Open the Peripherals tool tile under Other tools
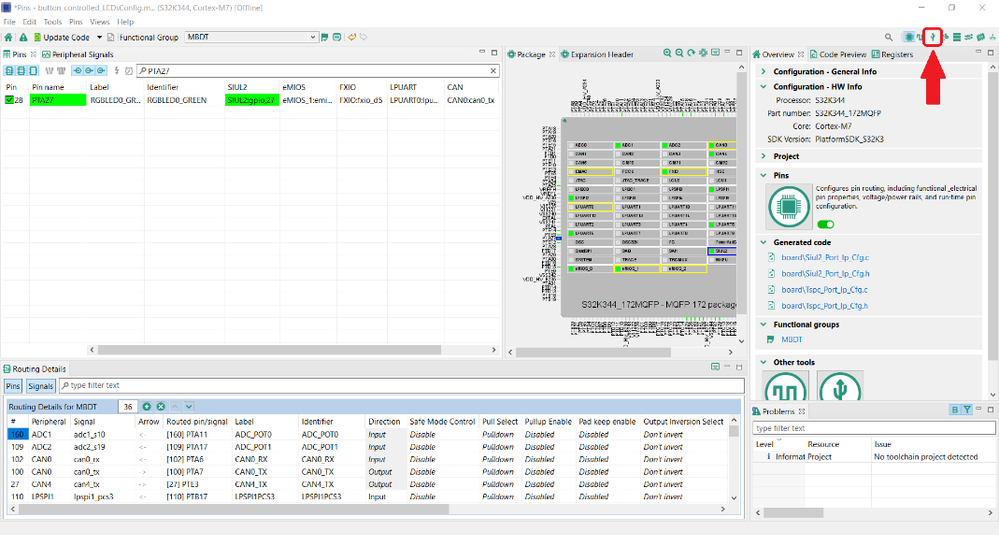The width and height of the screenshot is (999, 535). point(840,385)
